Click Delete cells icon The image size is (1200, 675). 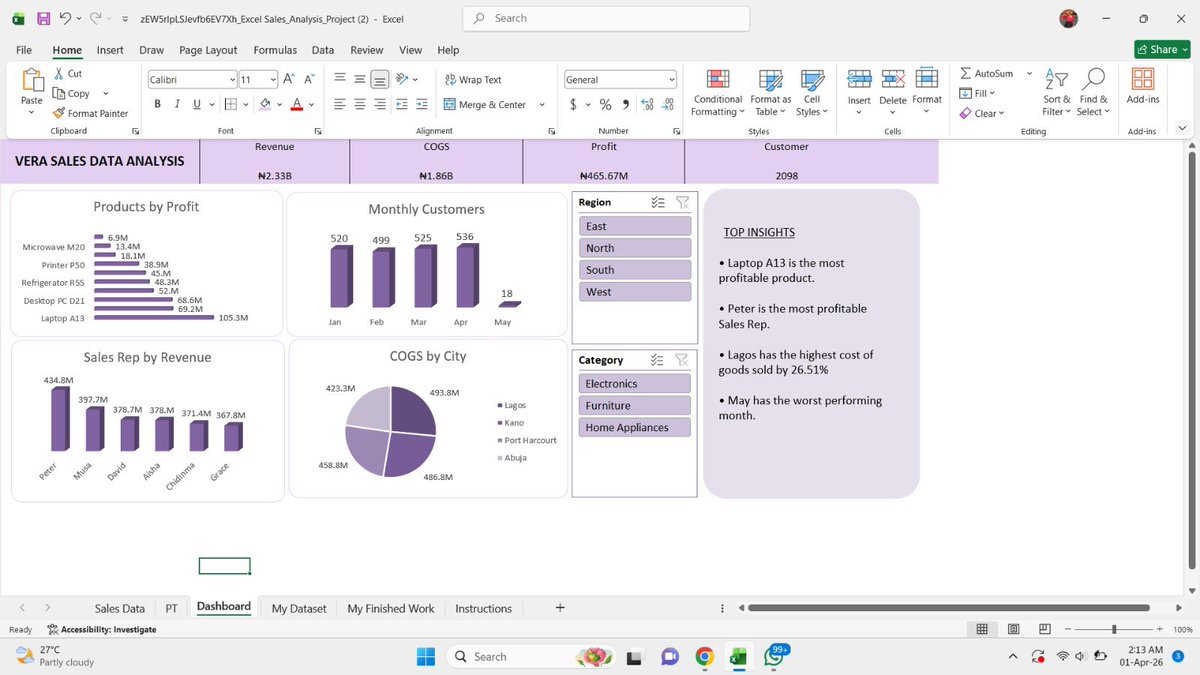tap(893, 79)
